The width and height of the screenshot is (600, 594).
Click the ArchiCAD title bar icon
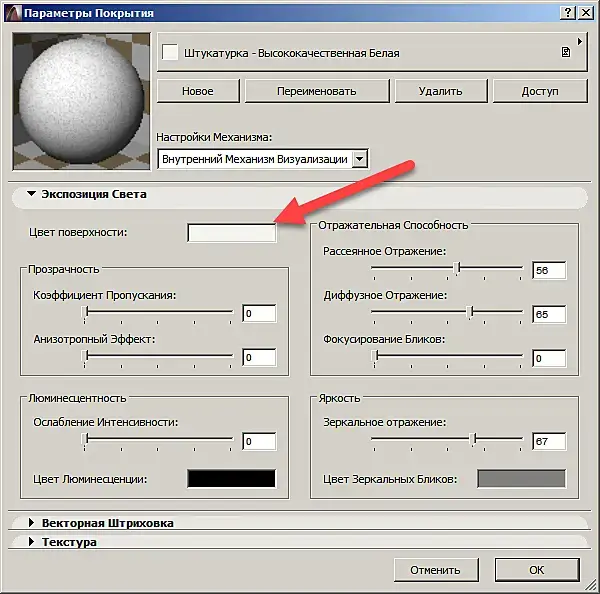point(13,13)
